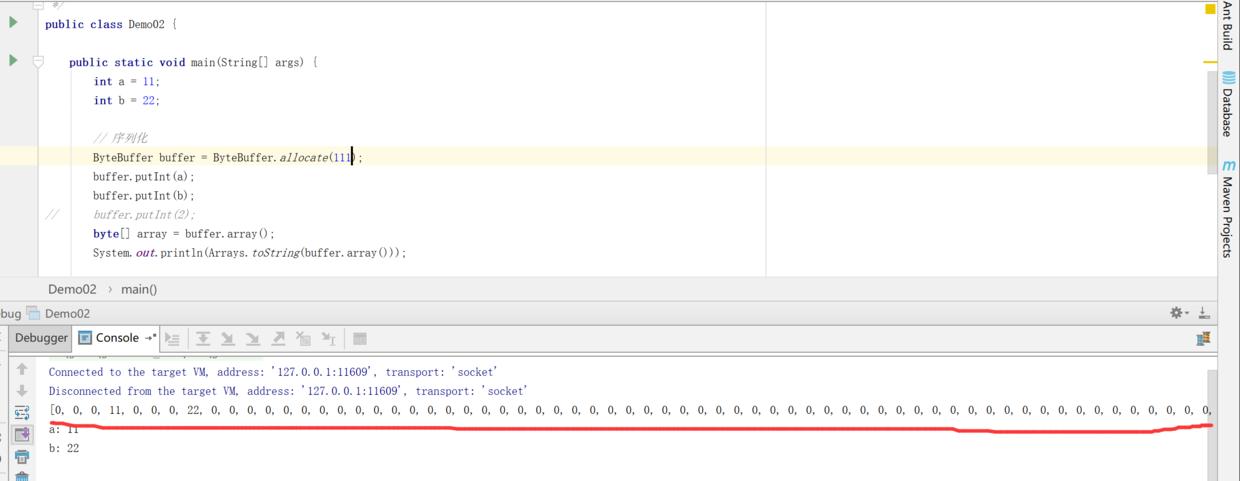Clear console with trash icon

[22, 477]
